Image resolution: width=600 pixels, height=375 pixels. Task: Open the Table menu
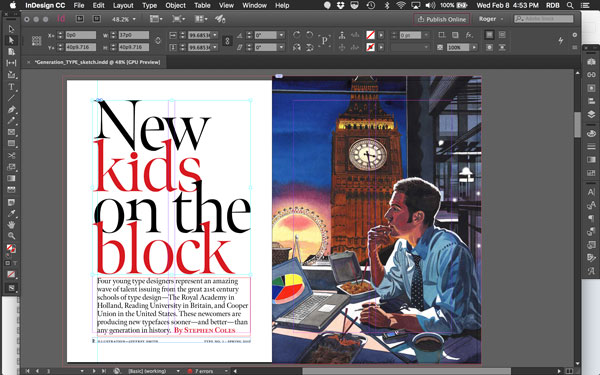[202, 5]
